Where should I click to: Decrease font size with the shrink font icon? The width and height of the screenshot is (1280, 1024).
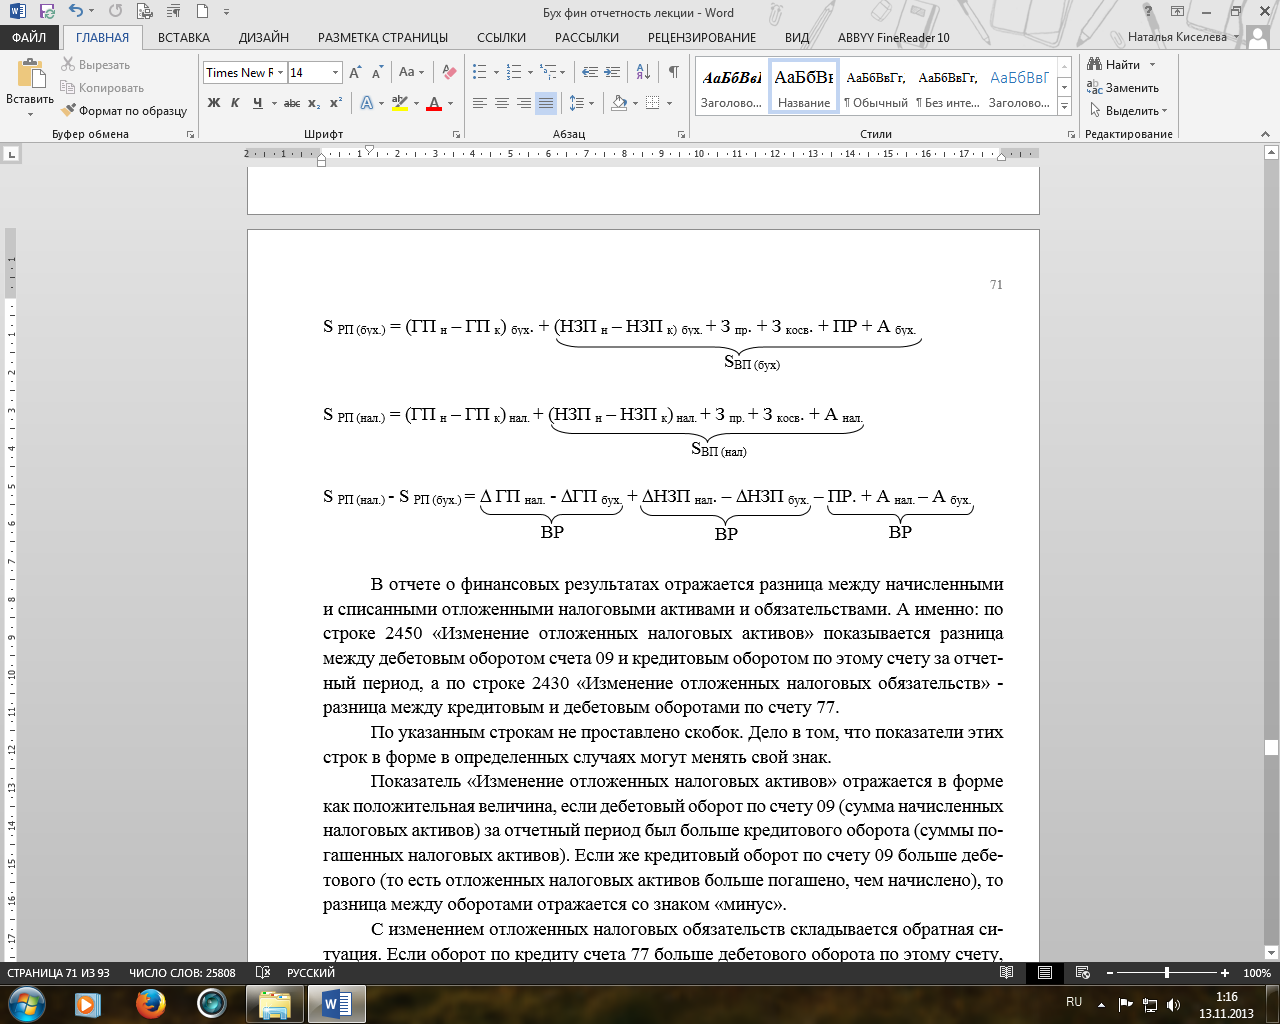coord(377,73)
